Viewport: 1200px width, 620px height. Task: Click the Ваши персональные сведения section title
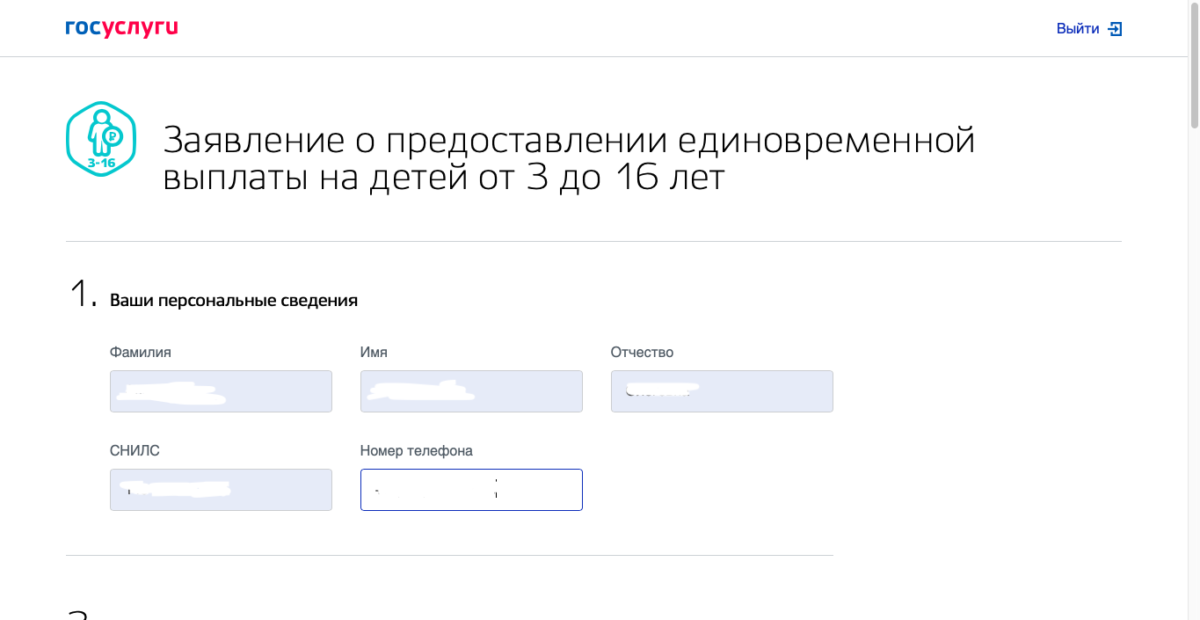click(233, 300)
